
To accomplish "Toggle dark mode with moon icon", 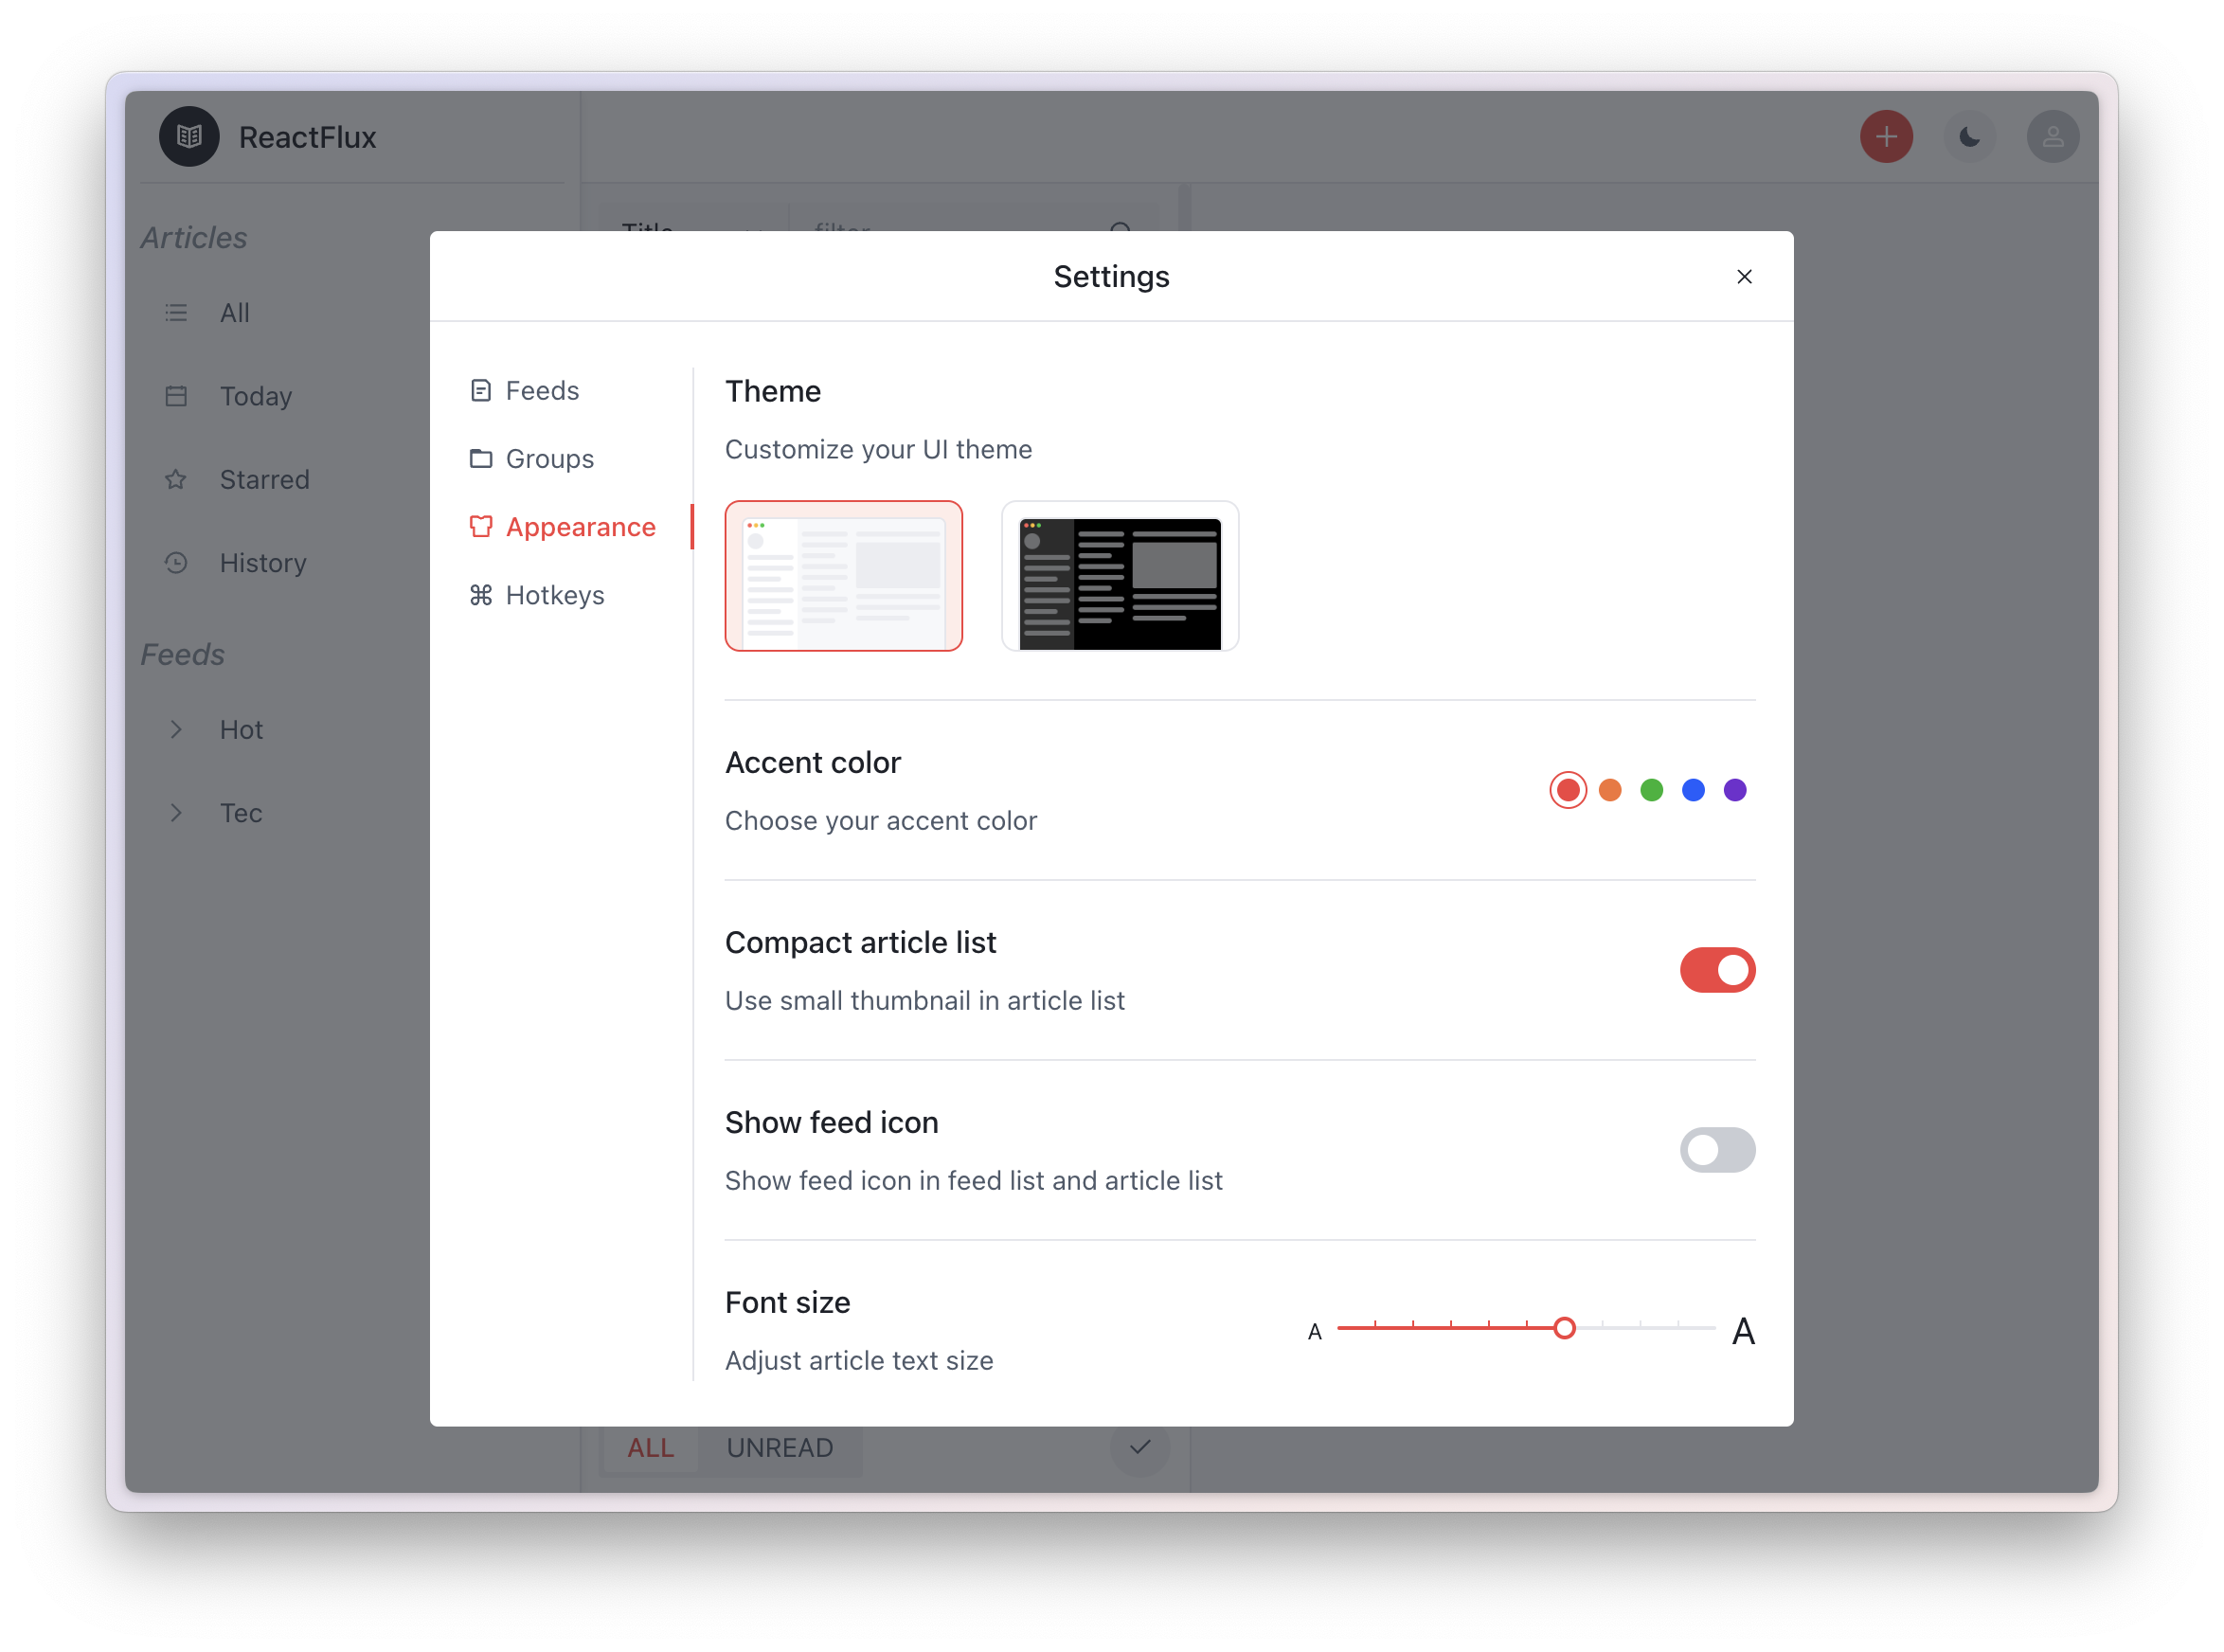I will point(1969,136).
